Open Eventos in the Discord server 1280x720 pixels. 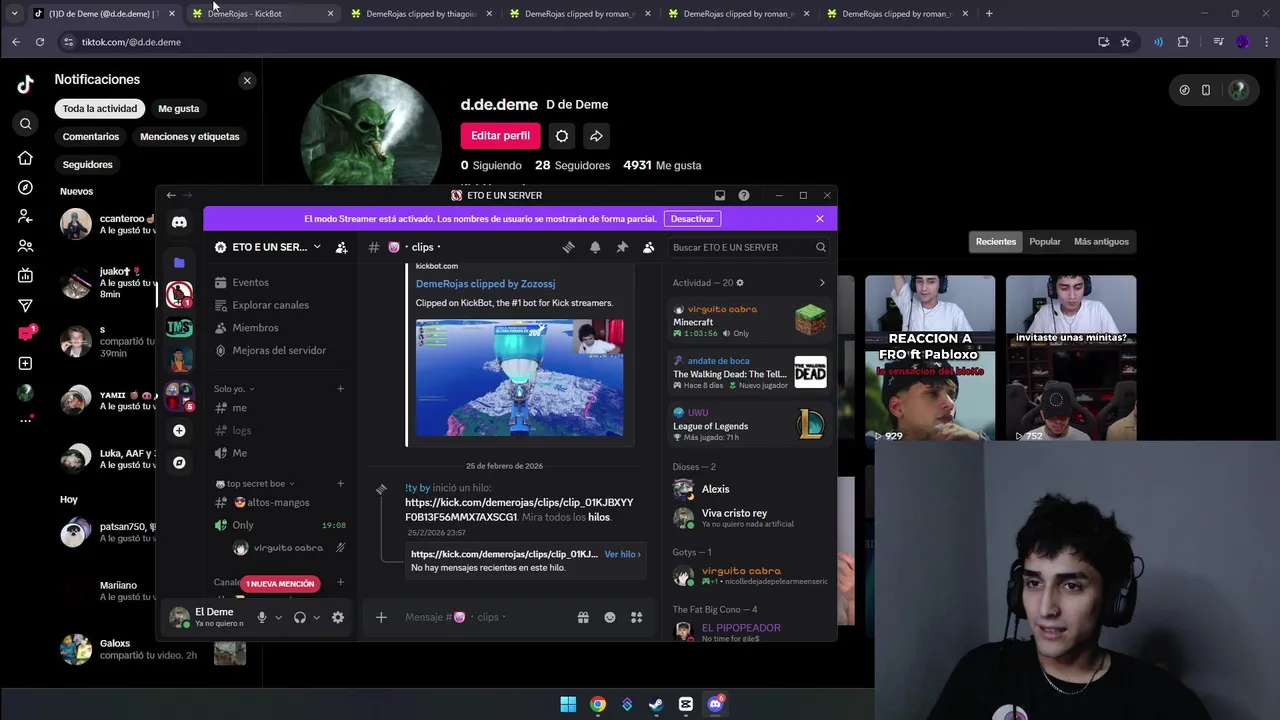pyautogui.click(x=250, y=282)
